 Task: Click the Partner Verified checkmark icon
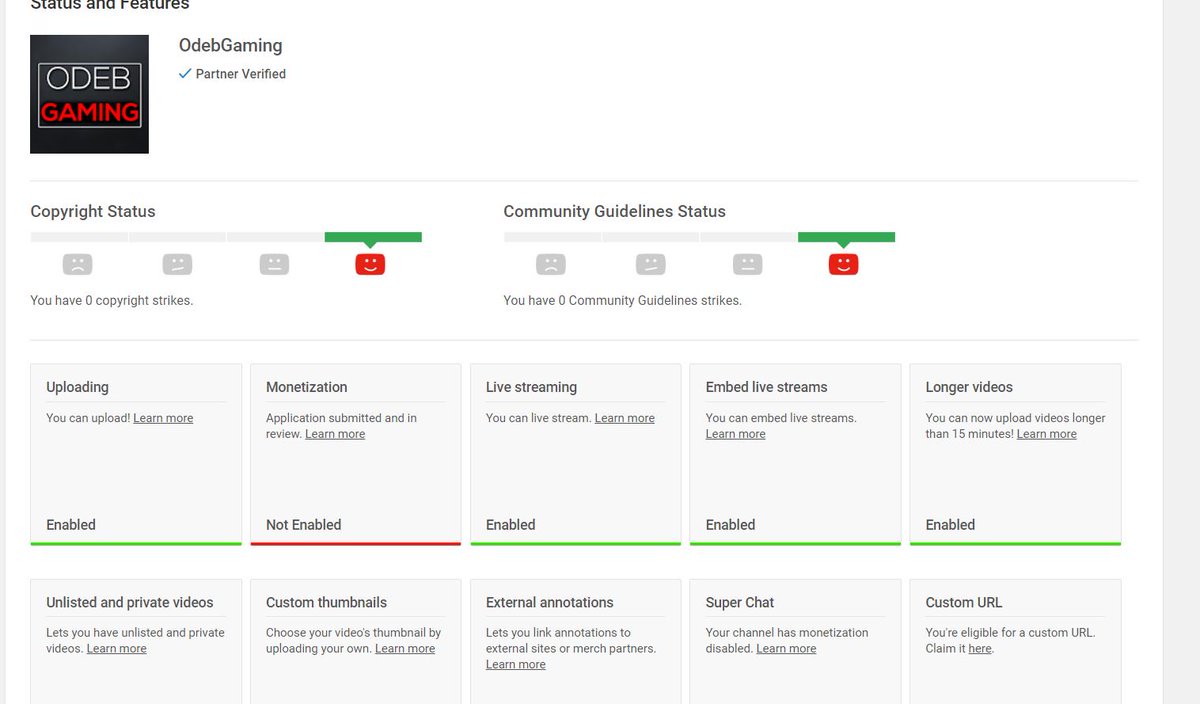click(185, 73)
